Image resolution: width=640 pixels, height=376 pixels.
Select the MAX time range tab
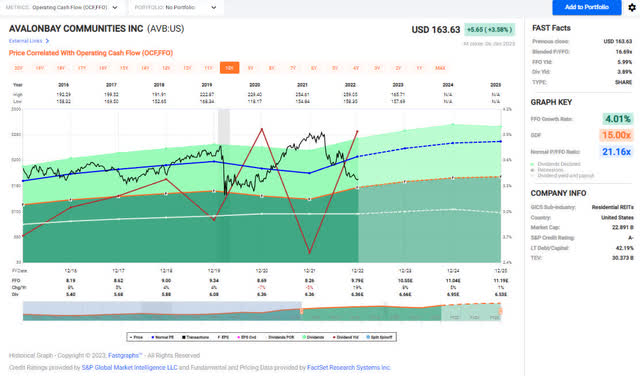(x=440, y=68)
